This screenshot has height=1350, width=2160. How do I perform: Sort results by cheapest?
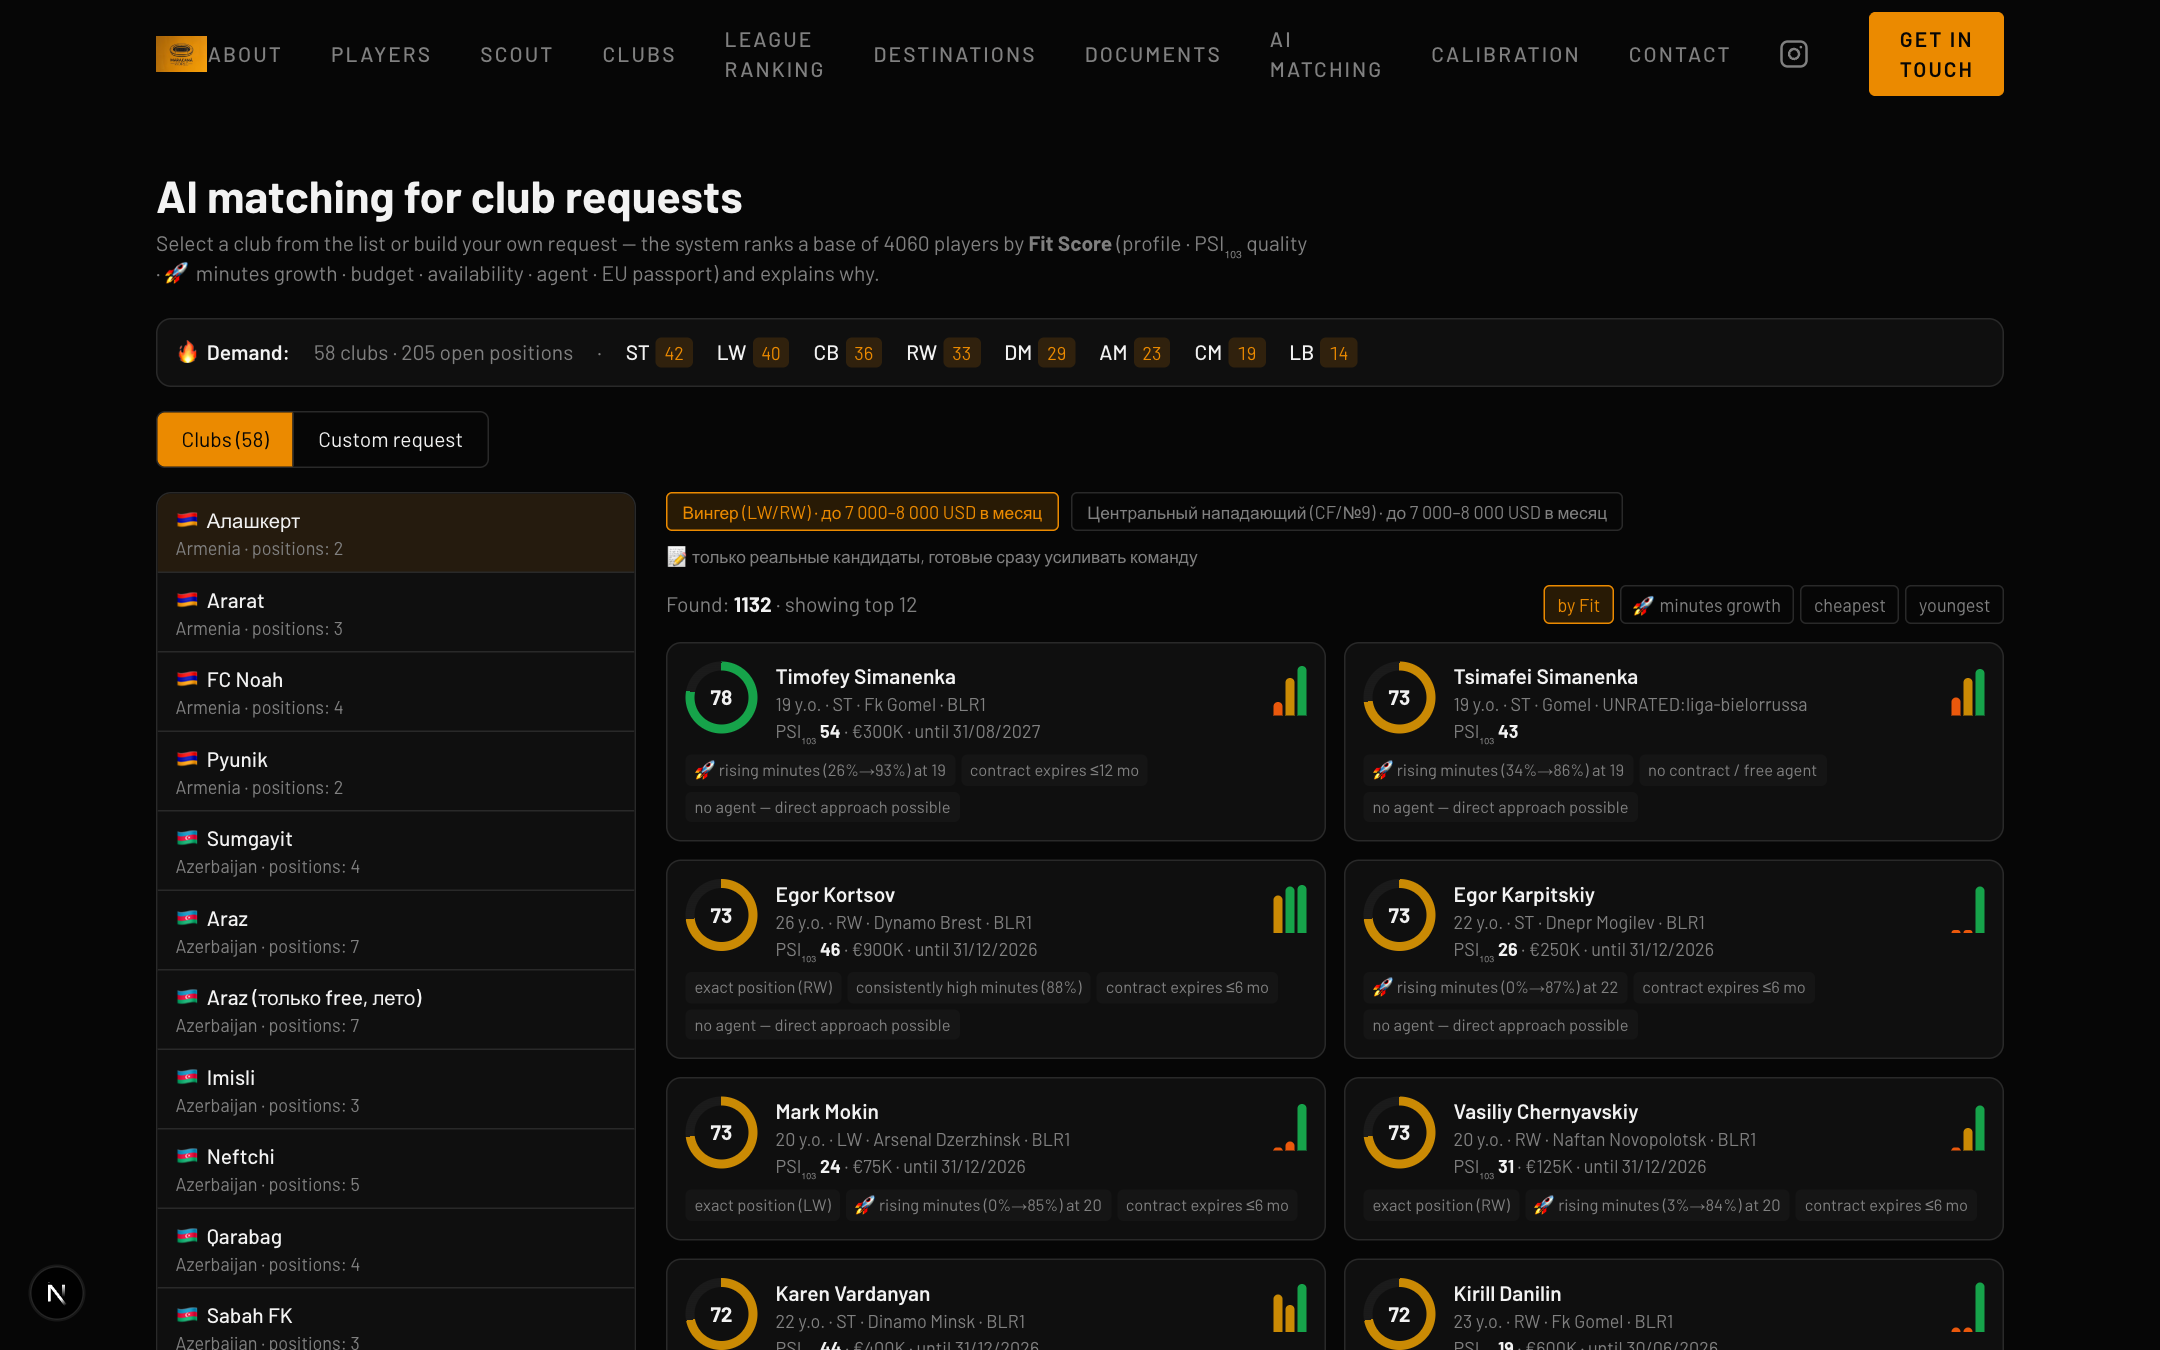click(1849, 605)
